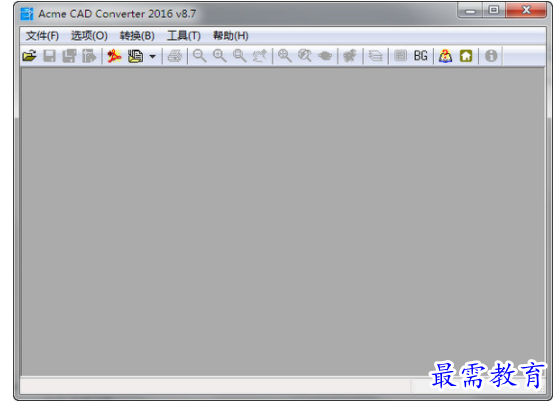Open the 文件(F) menu
This screenshot has width=553, height=407.
[x=42, y=36]
